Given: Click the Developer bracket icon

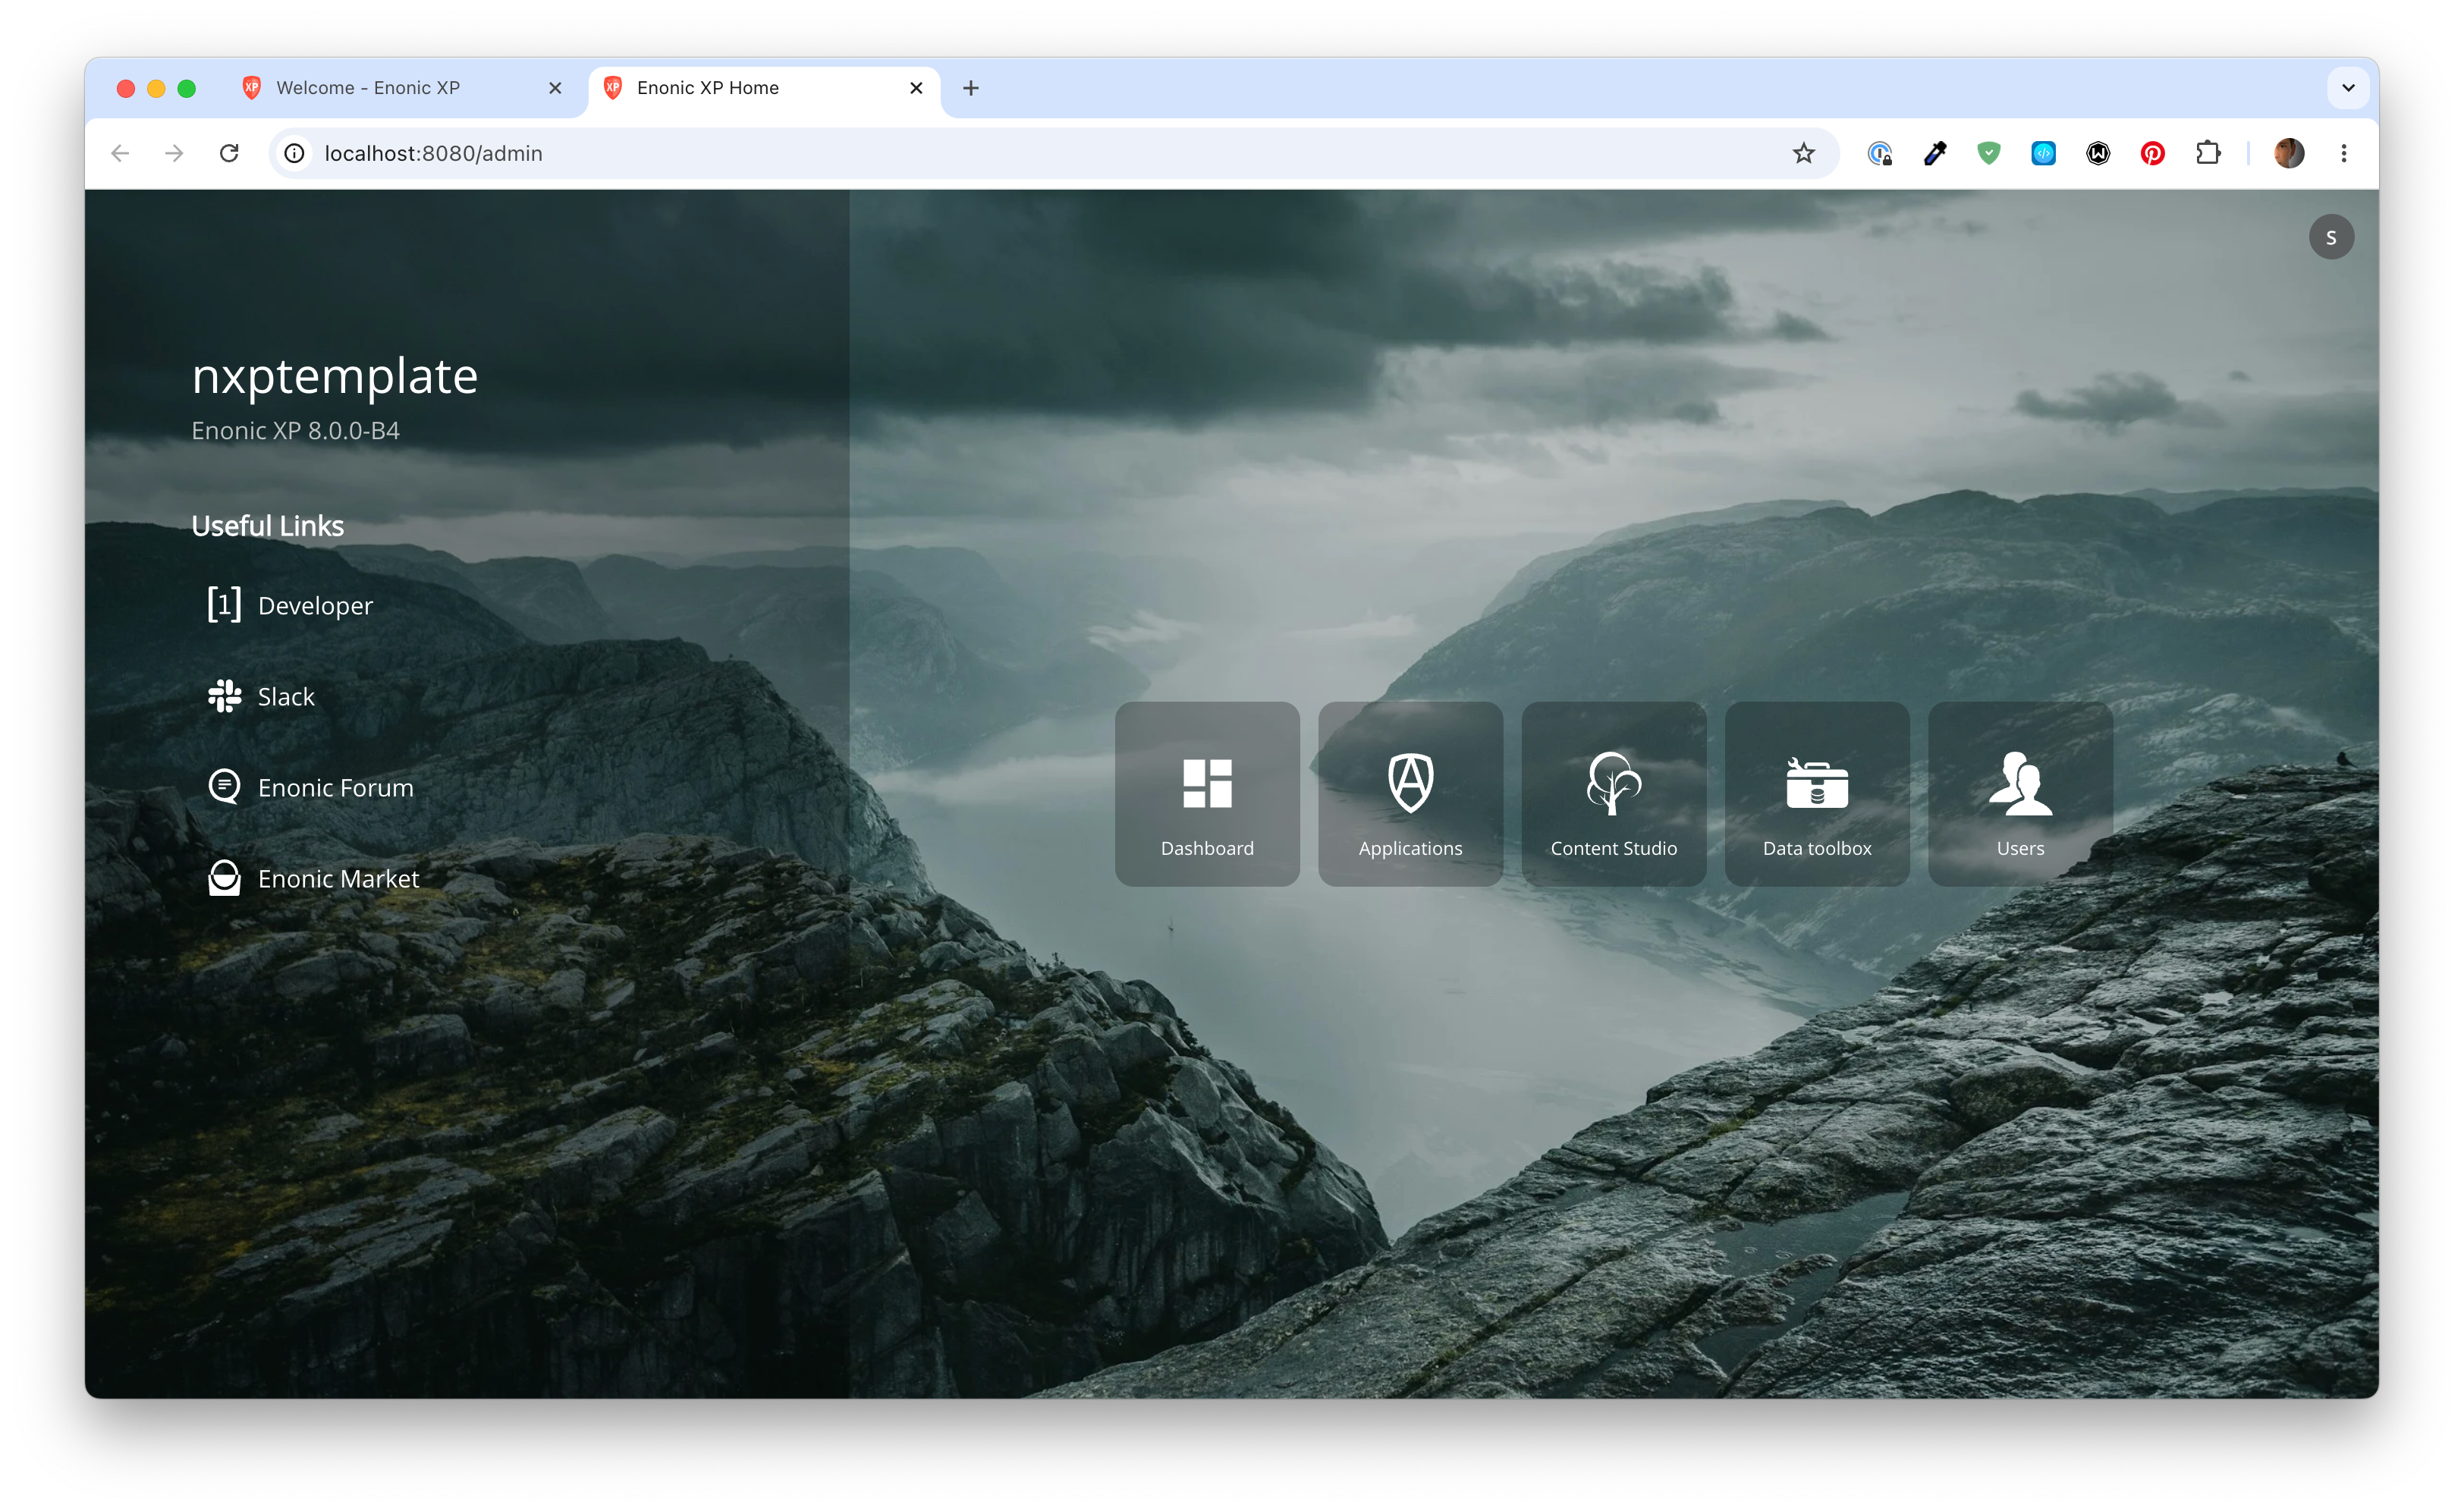Looking at the screenshot, I should click(224, 604).
